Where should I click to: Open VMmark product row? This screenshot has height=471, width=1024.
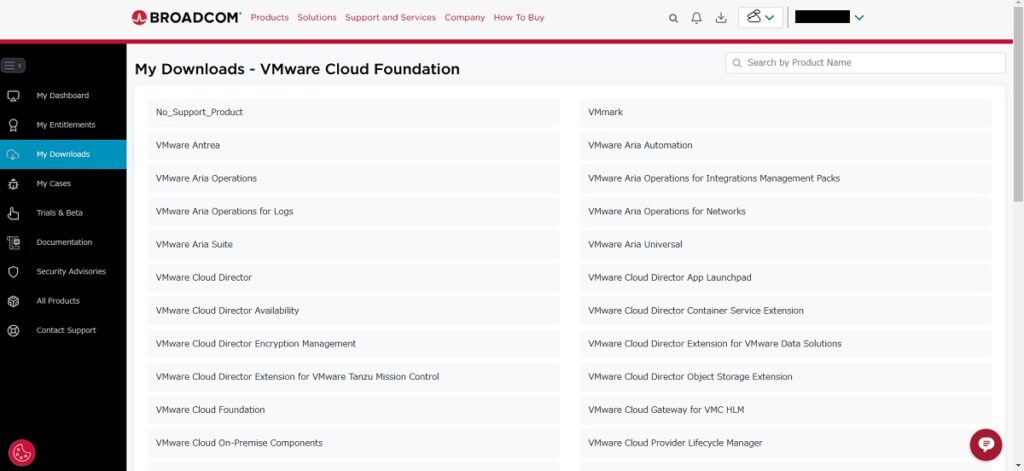coord(786,112)
